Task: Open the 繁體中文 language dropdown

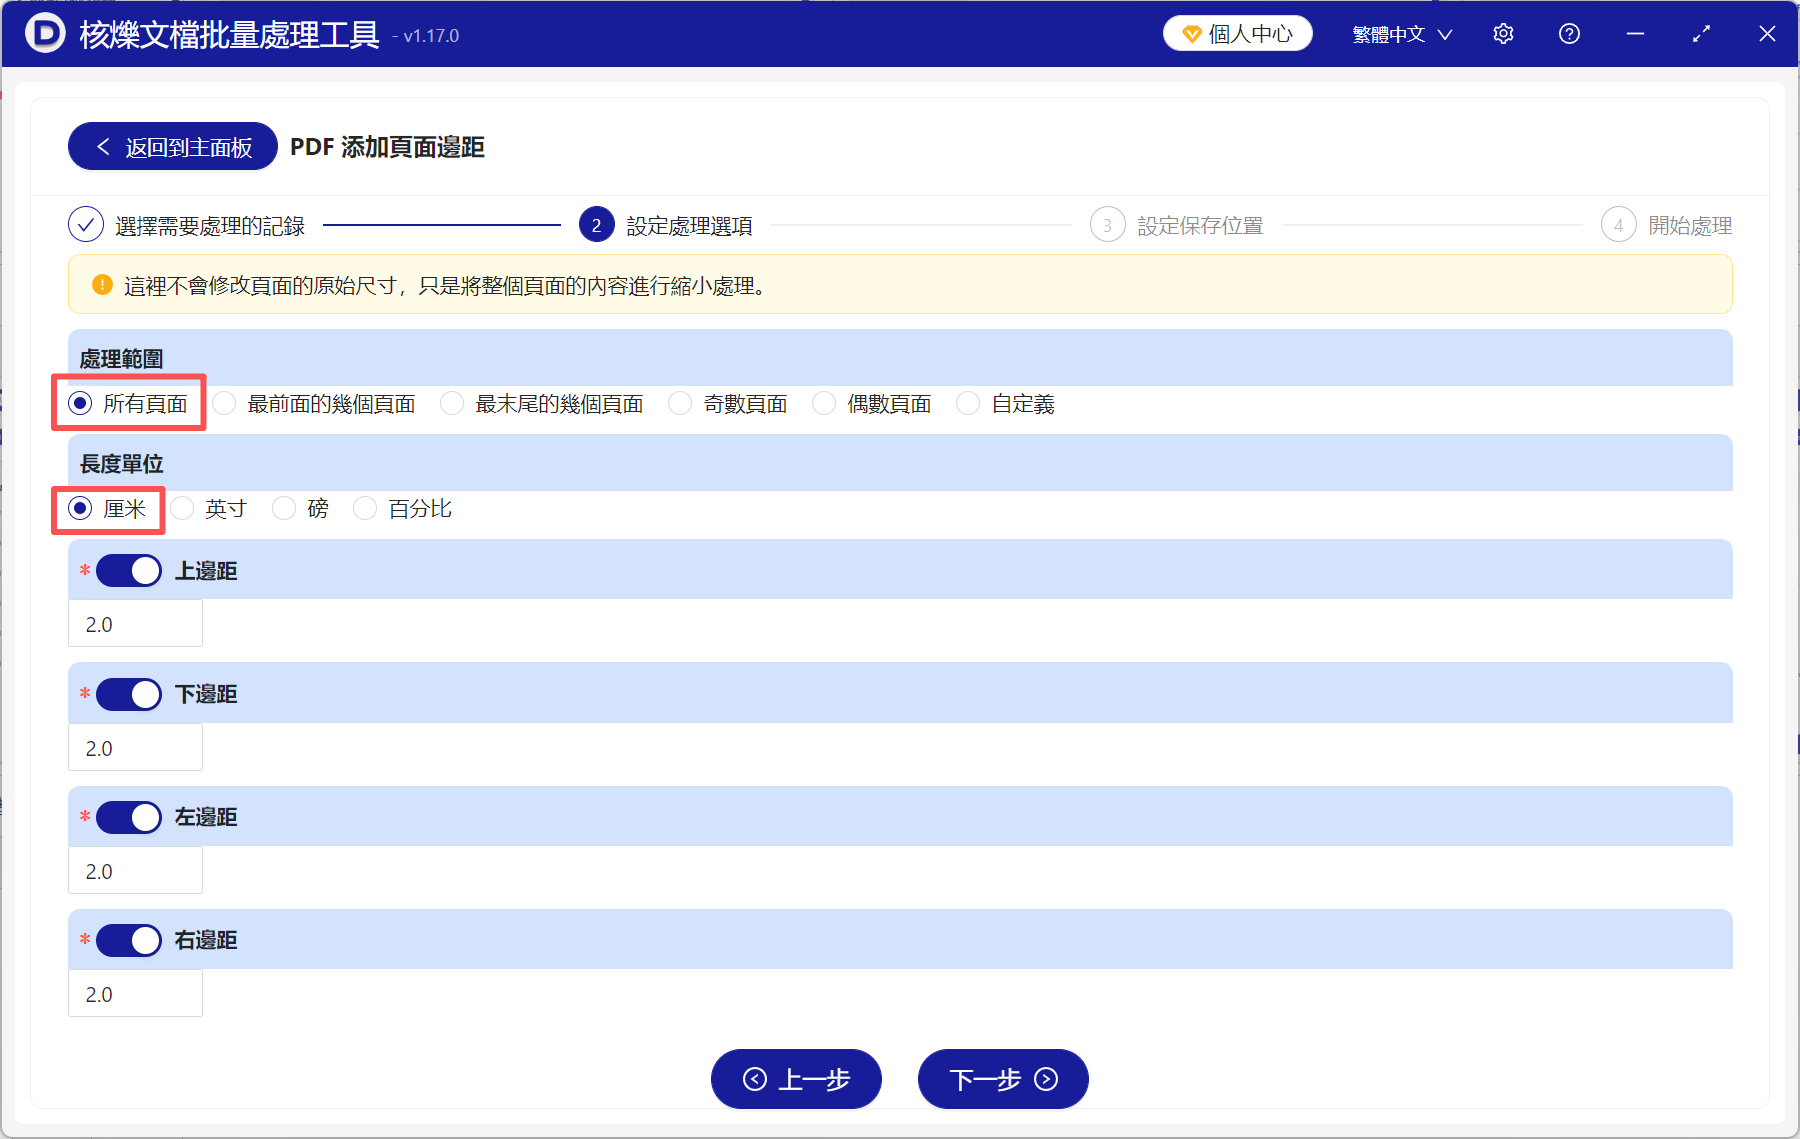Action: click(1399, 33)
